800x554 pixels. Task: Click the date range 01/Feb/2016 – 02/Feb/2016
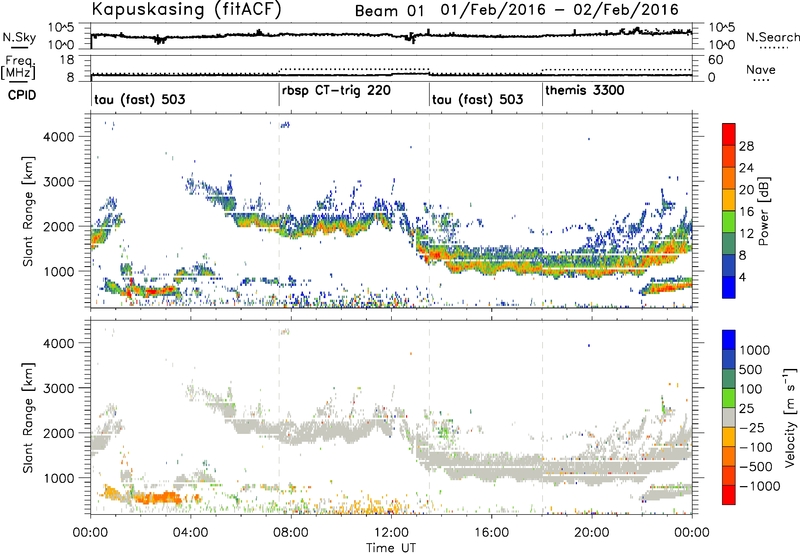click(560, 10)
